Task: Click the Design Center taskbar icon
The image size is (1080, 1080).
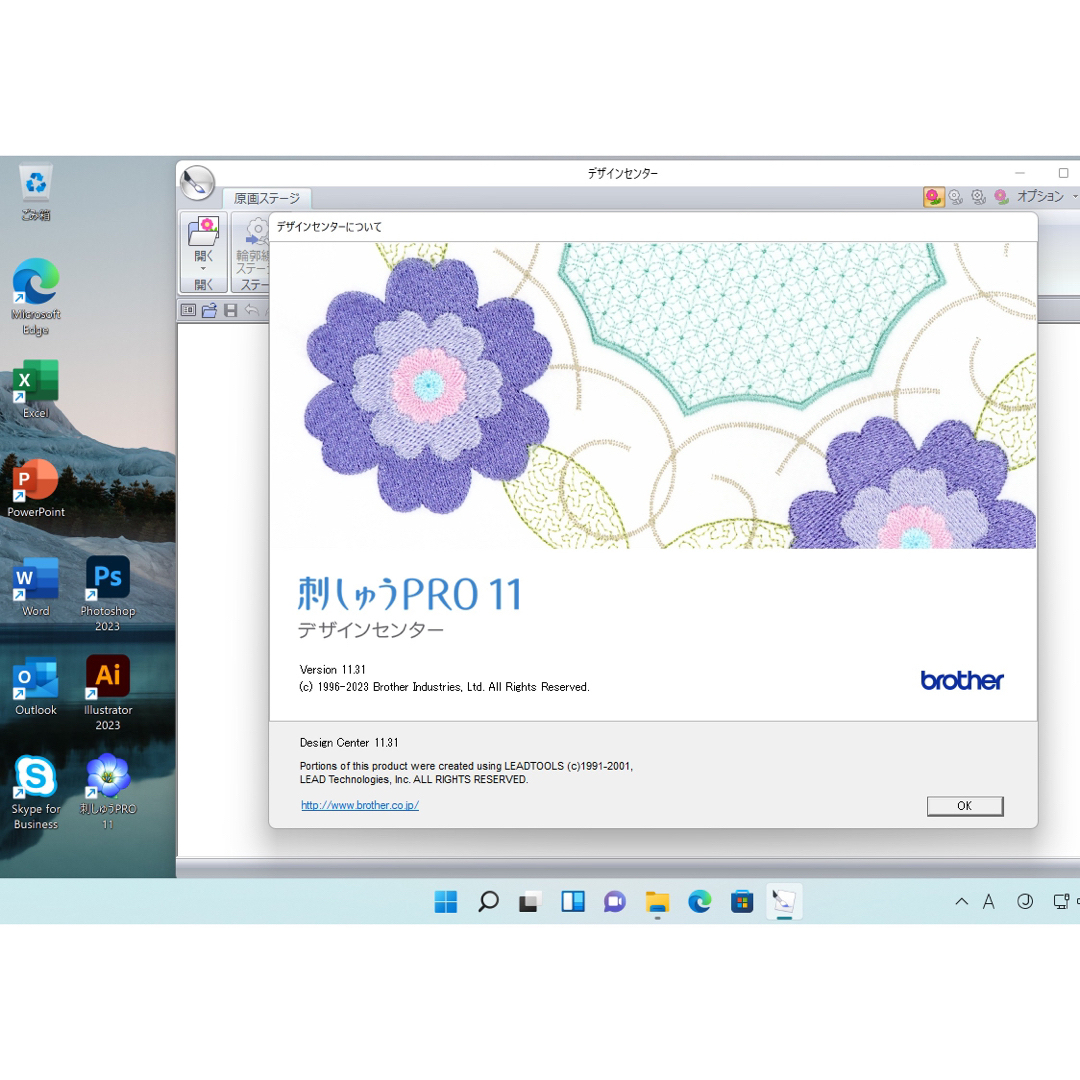Action: [785, 901]
